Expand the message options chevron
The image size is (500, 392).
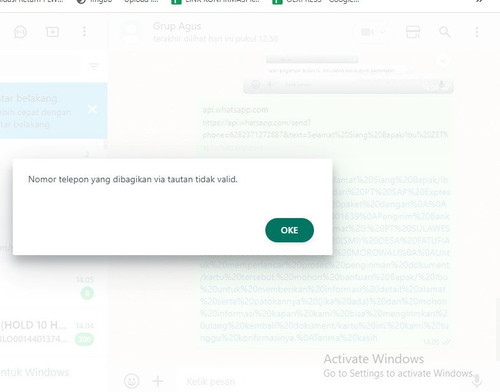tap(443, 61)
